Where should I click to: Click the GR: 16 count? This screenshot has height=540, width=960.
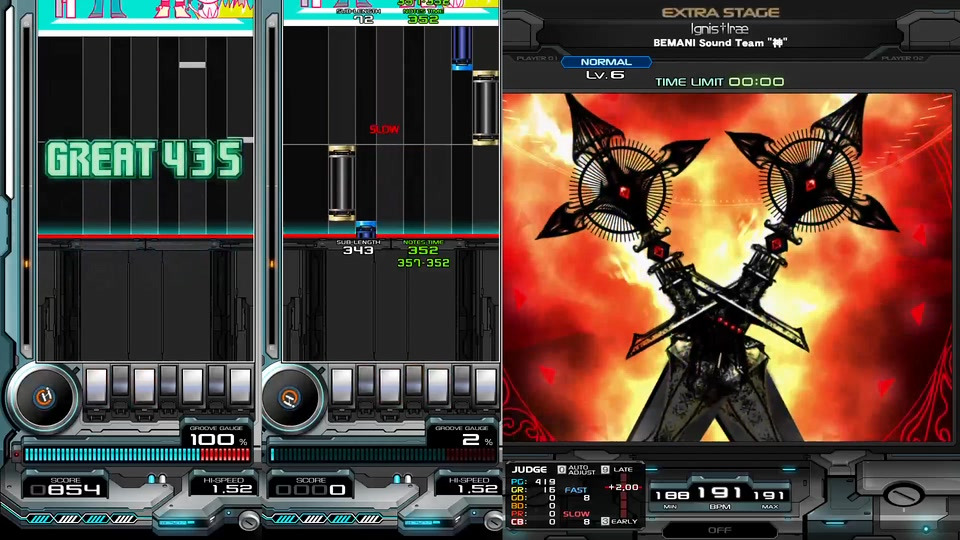533,490
